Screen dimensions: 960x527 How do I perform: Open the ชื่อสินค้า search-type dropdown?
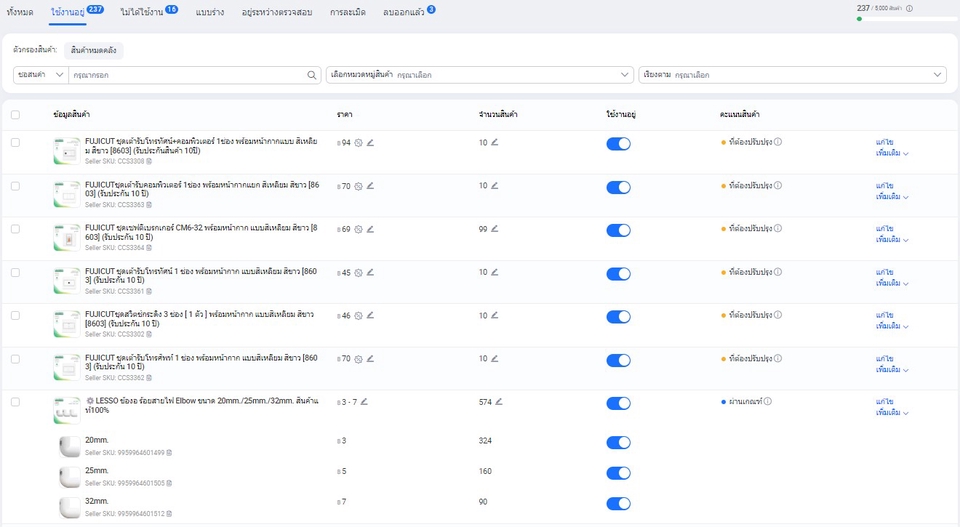pos(40,75)
